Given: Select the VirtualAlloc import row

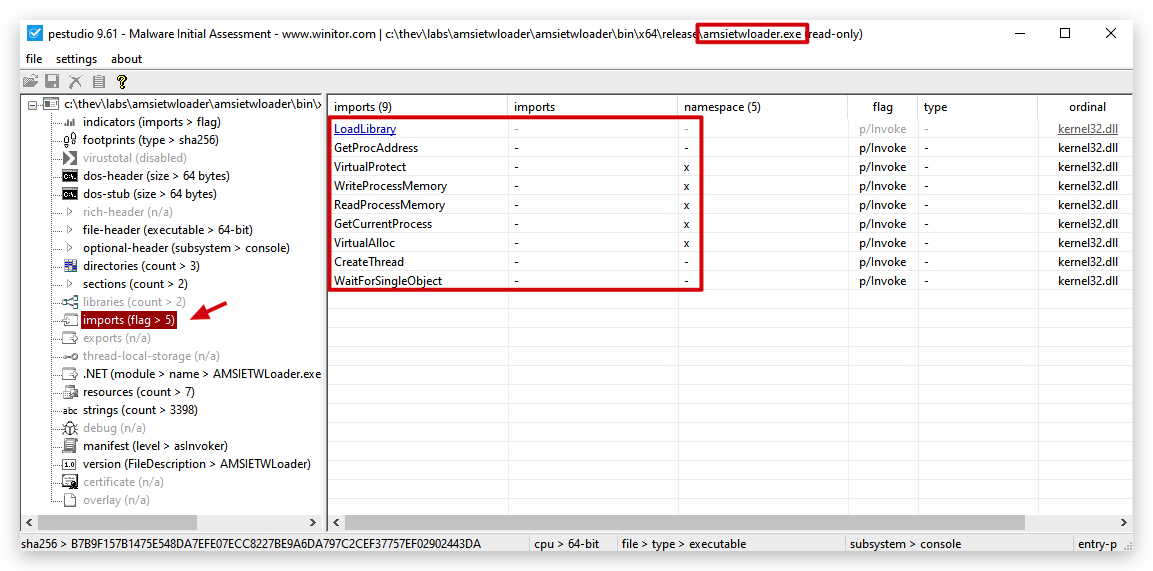Looking at the screenshot, I should click(730, 243).
